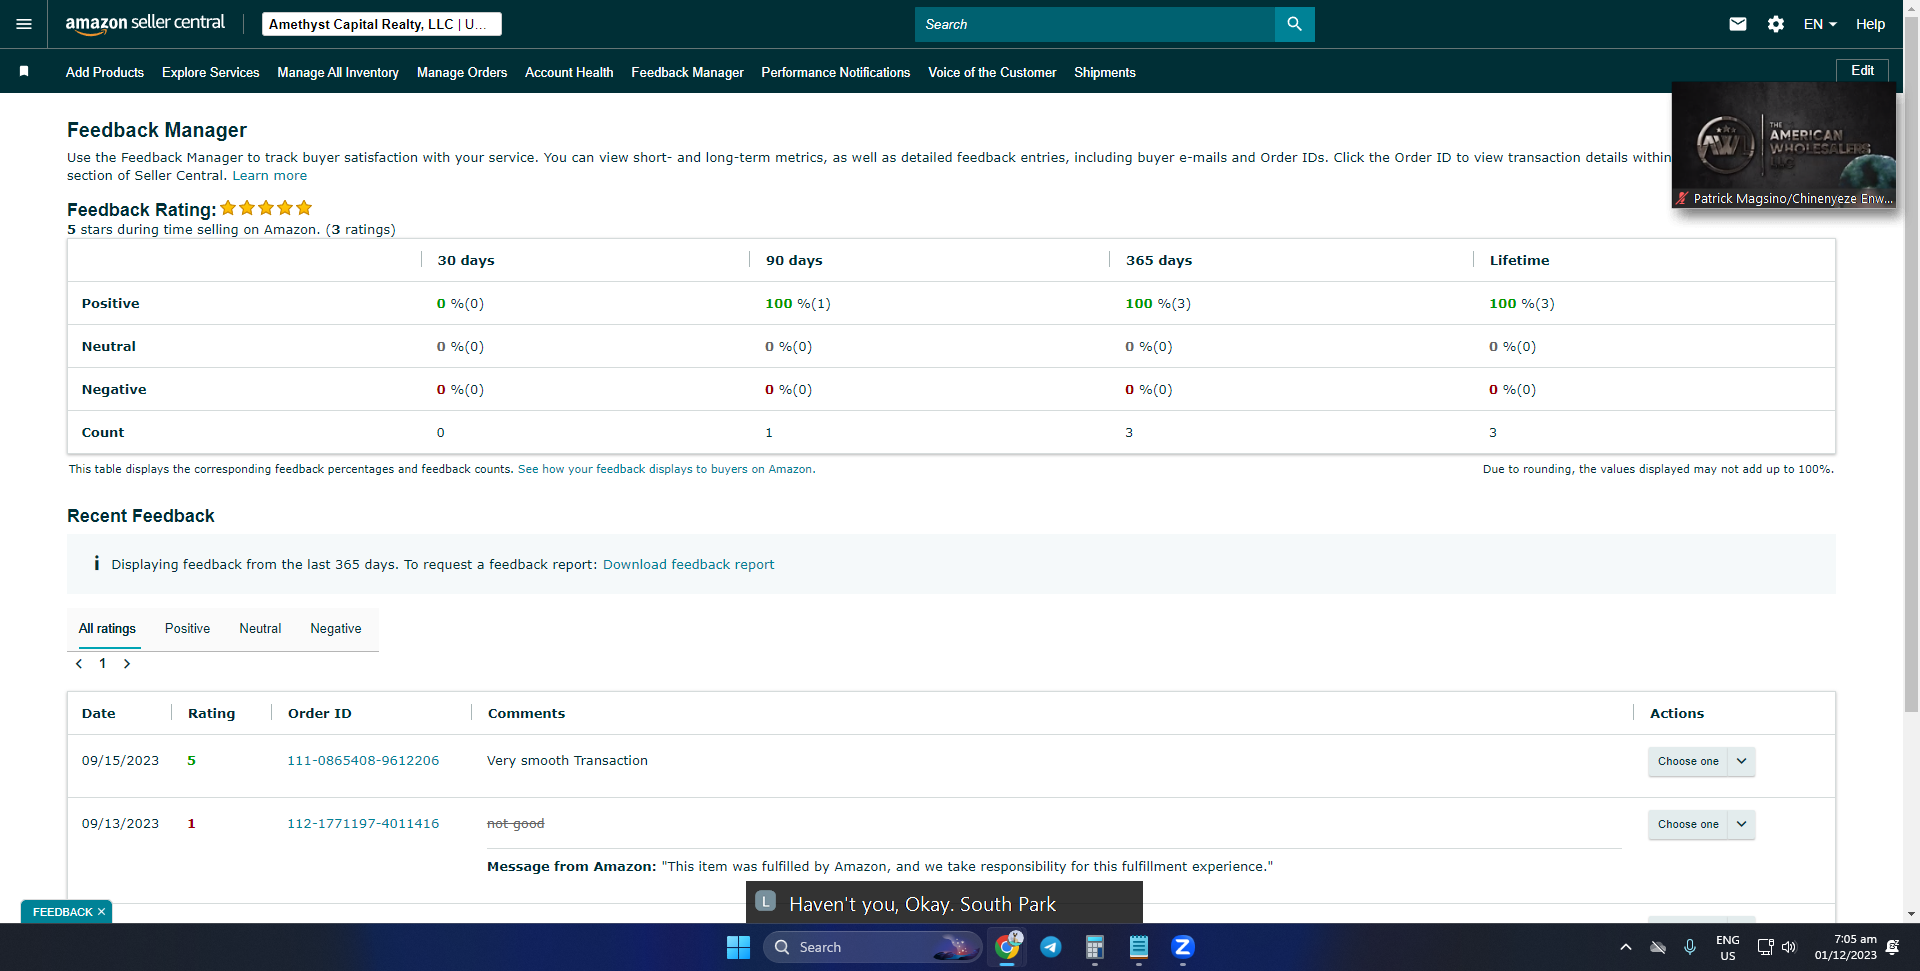Click the Learn more link

click(x=270, y=176)
